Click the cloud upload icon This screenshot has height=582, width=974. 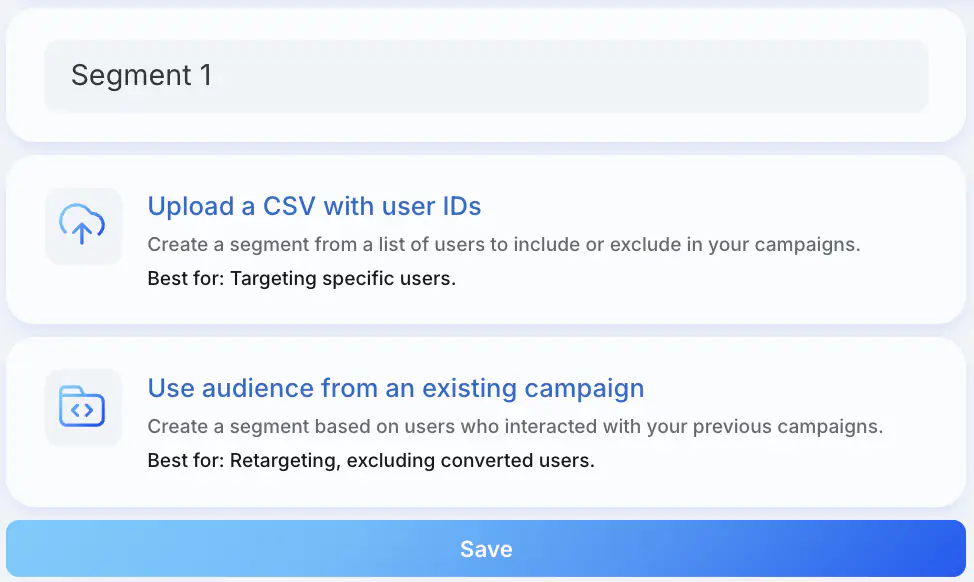[82, 224]
